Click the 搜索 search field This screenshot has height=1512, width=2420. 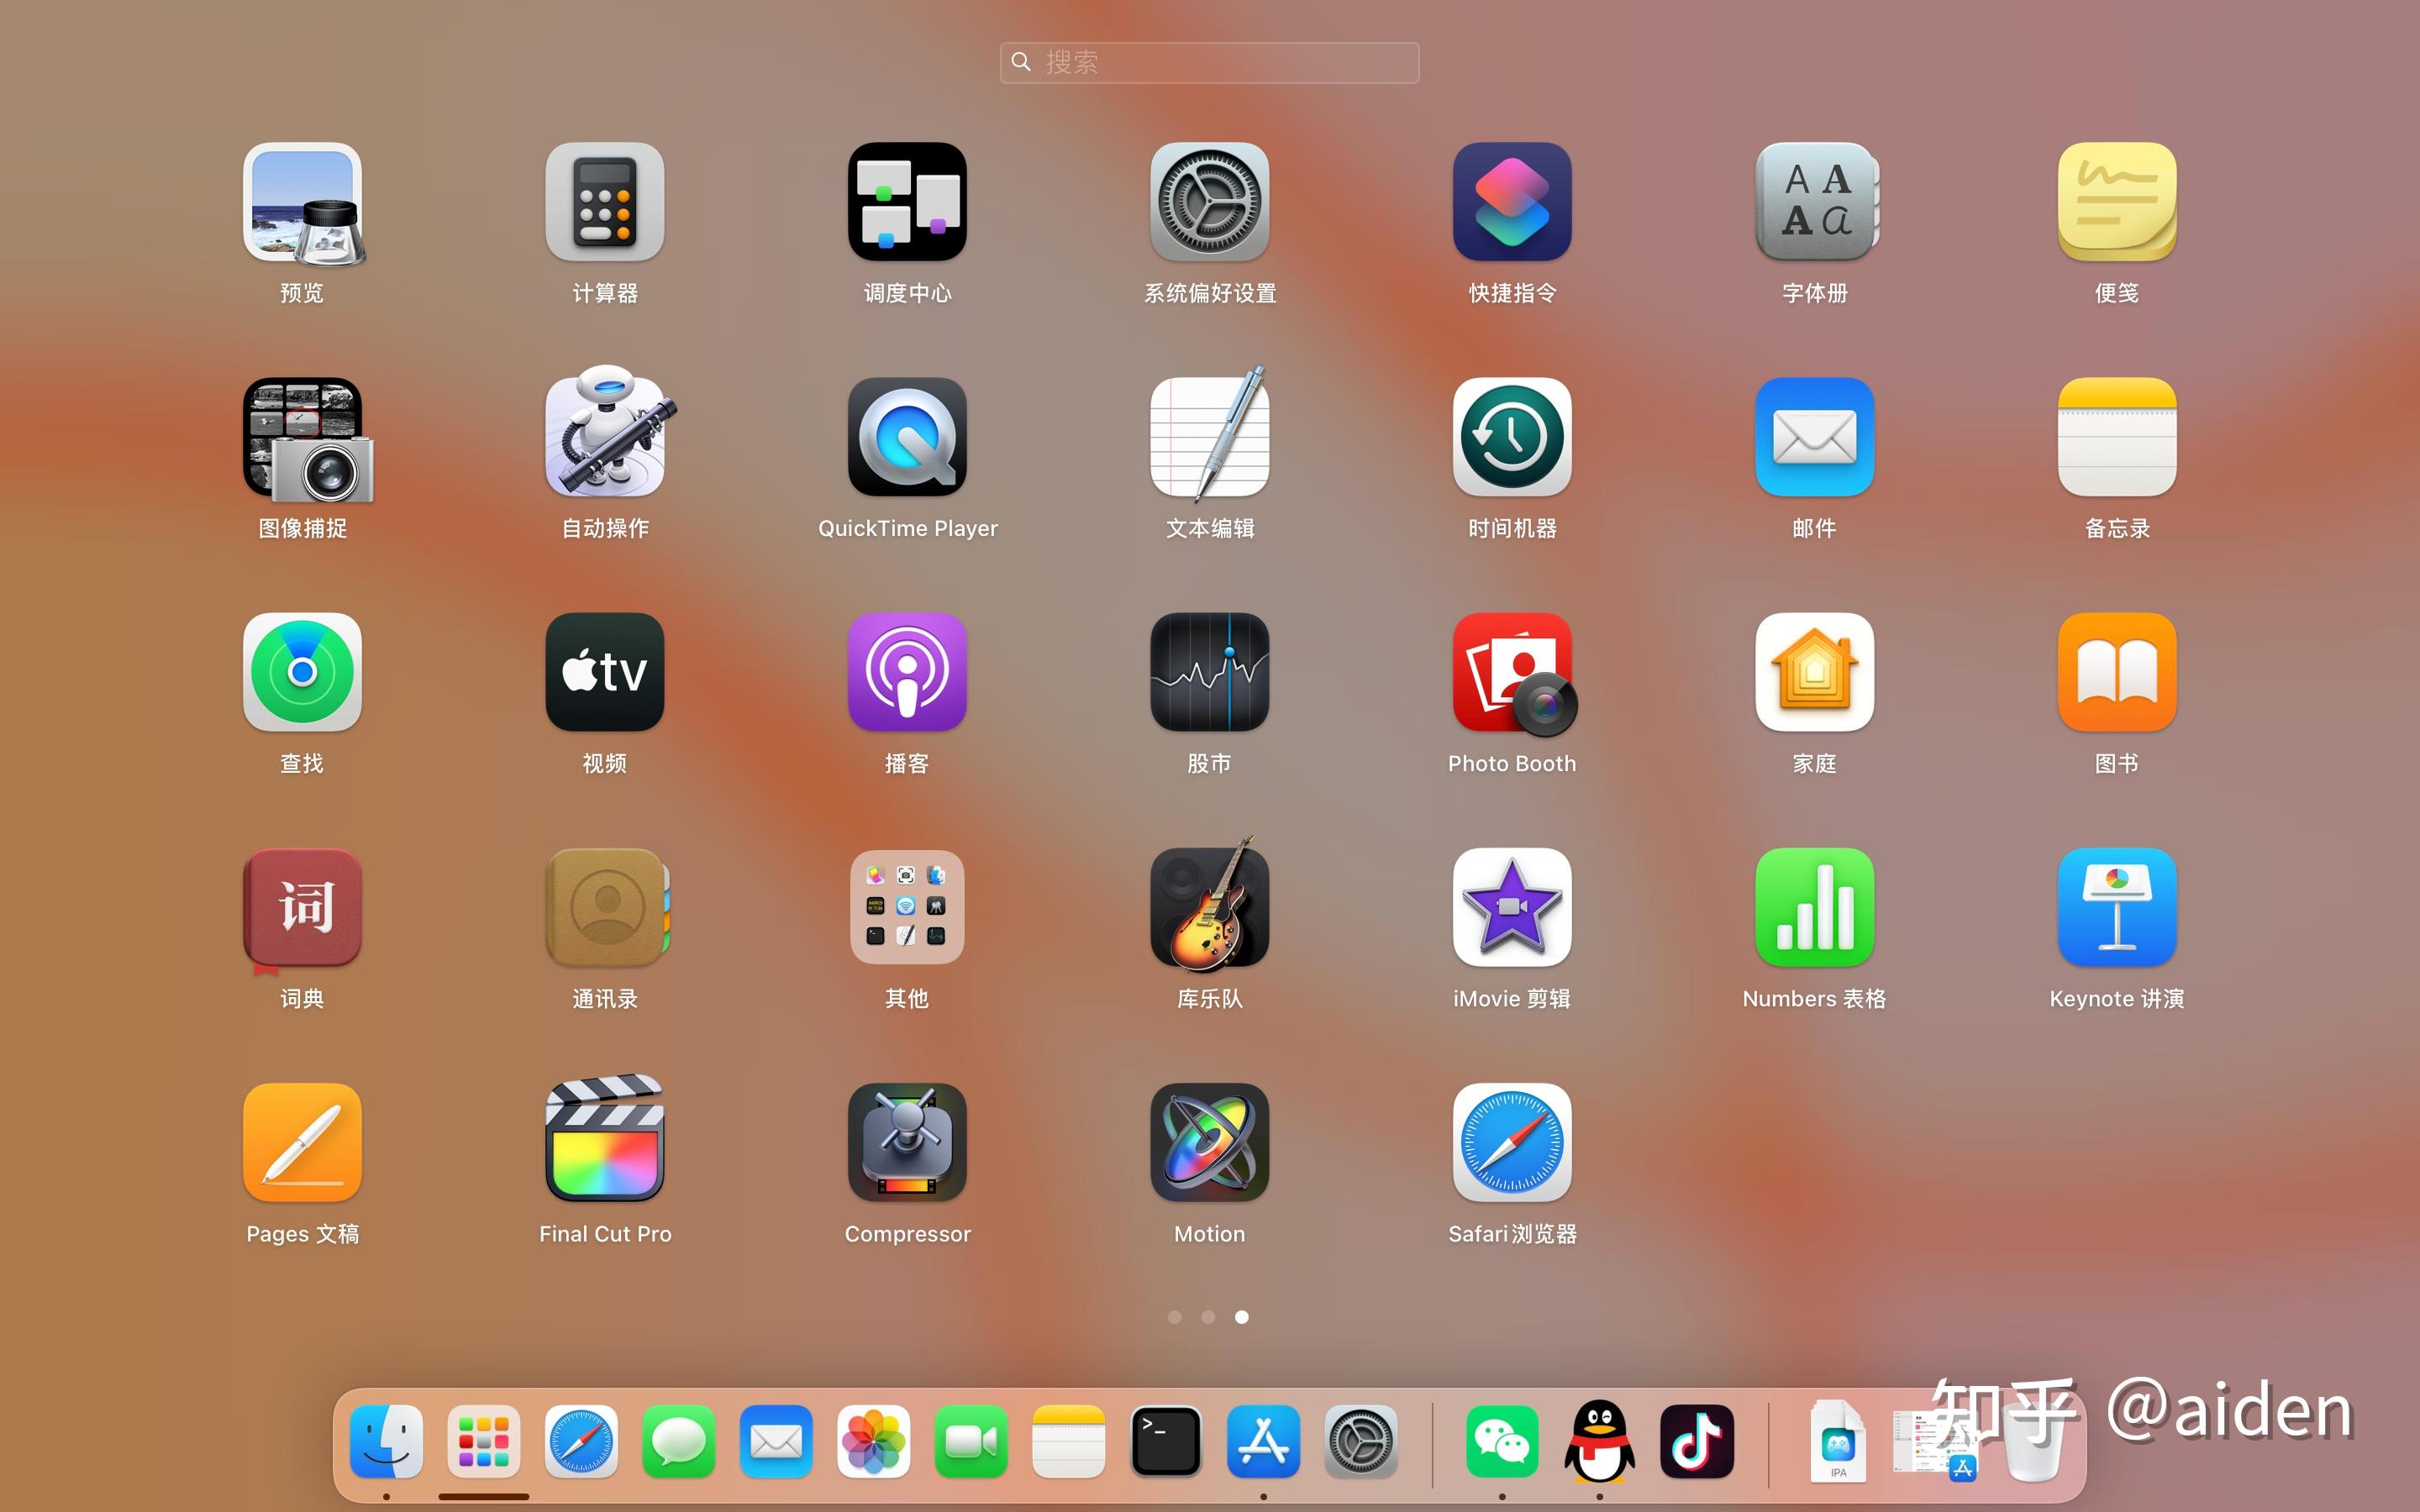(1209, 62)
